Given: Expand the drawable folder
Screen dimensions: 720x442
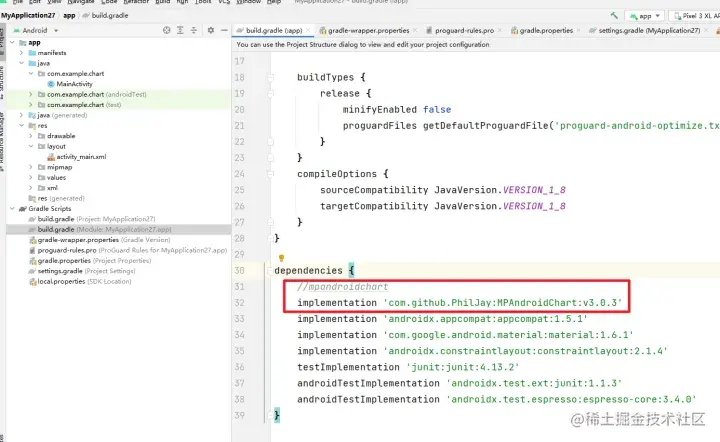Looking at the screenshot, I should [31, 136].
